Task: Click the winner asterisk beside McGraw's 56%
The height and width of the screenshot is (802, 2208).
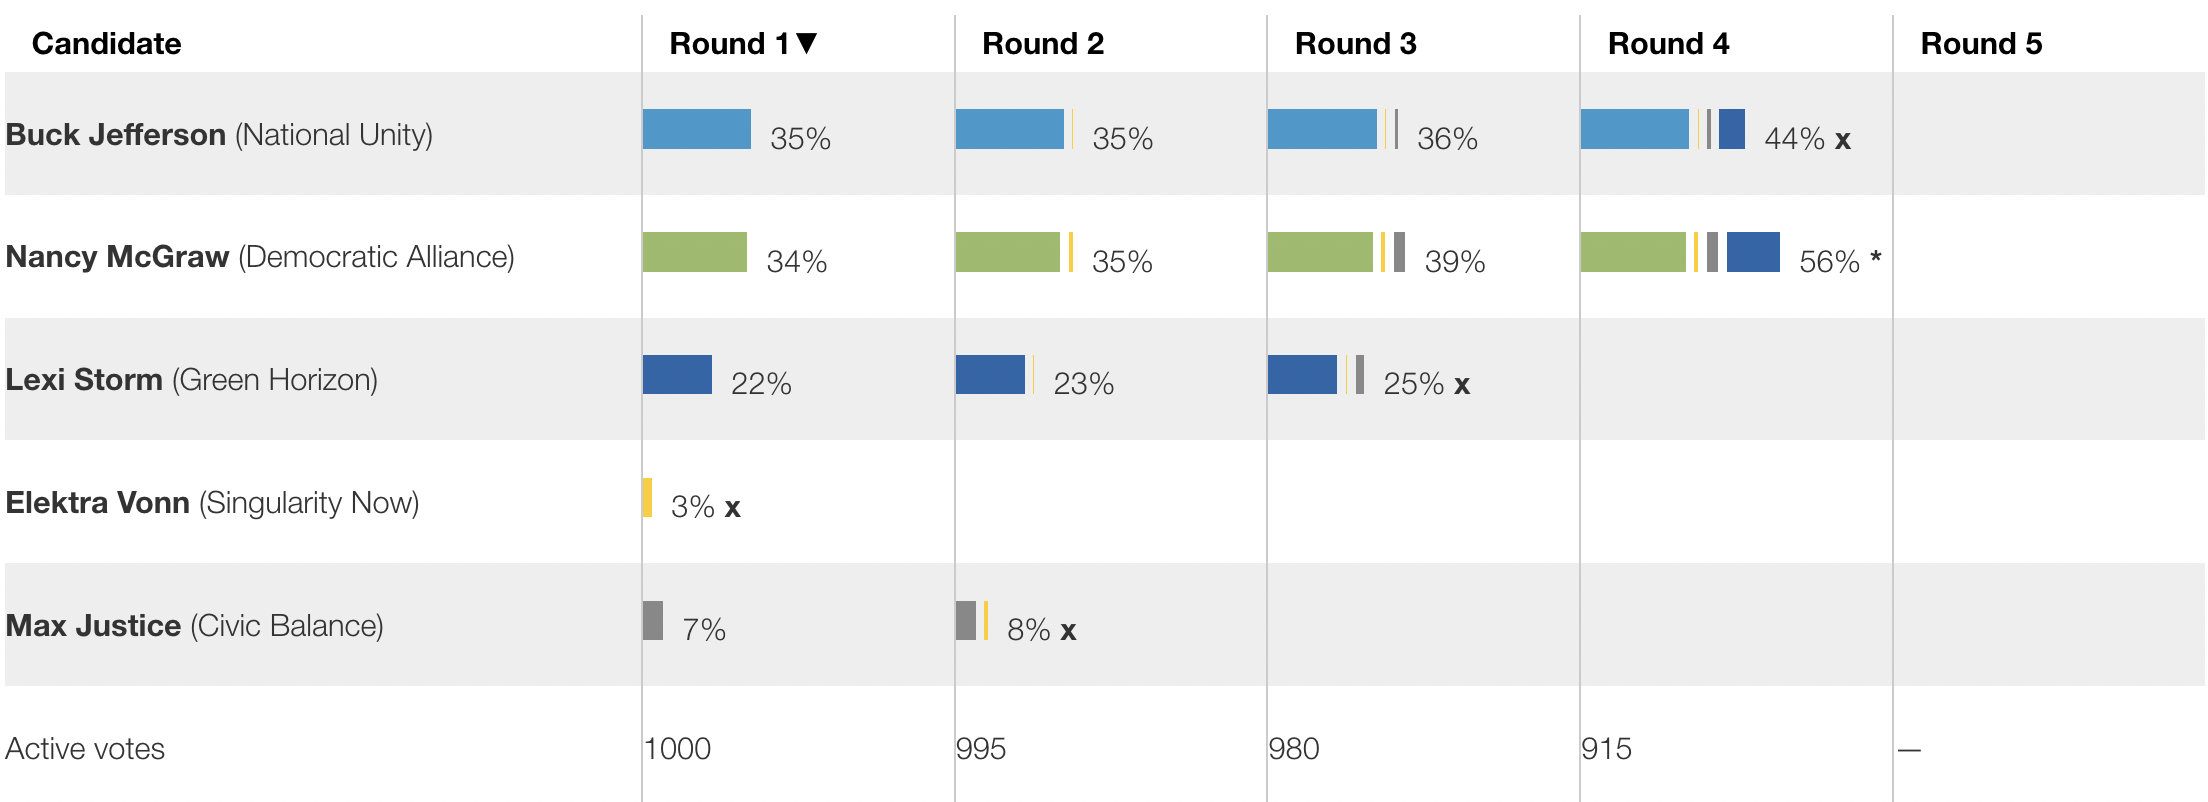Action: [x=1875, y=258]
